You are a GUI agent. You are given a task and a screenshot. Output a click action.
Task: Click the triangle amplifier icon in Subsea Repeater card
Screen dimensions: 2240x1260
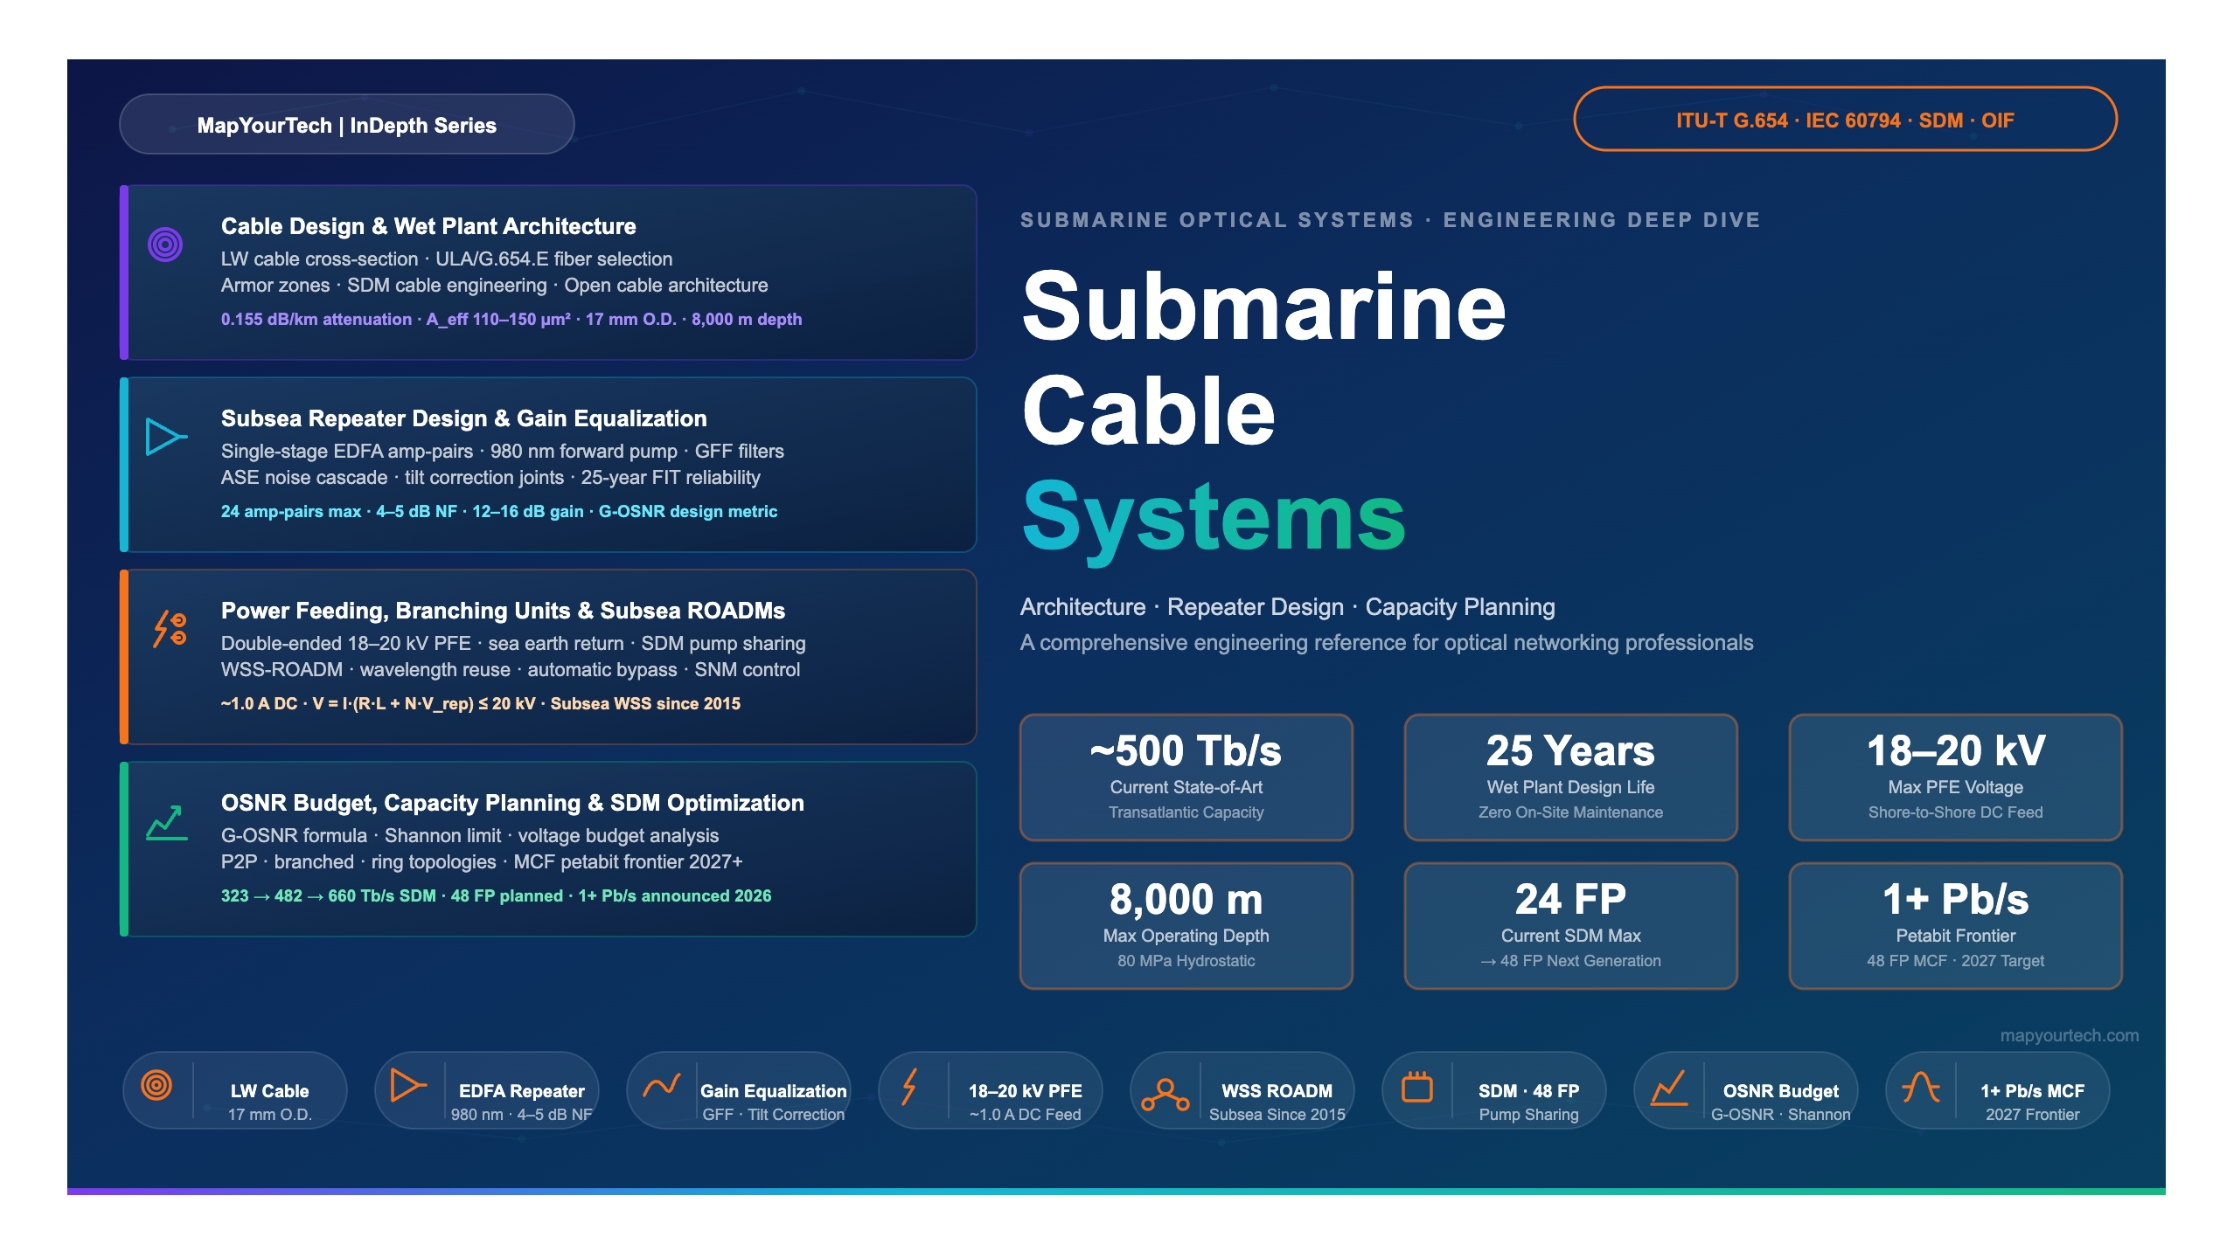click(x=166, y=437)
